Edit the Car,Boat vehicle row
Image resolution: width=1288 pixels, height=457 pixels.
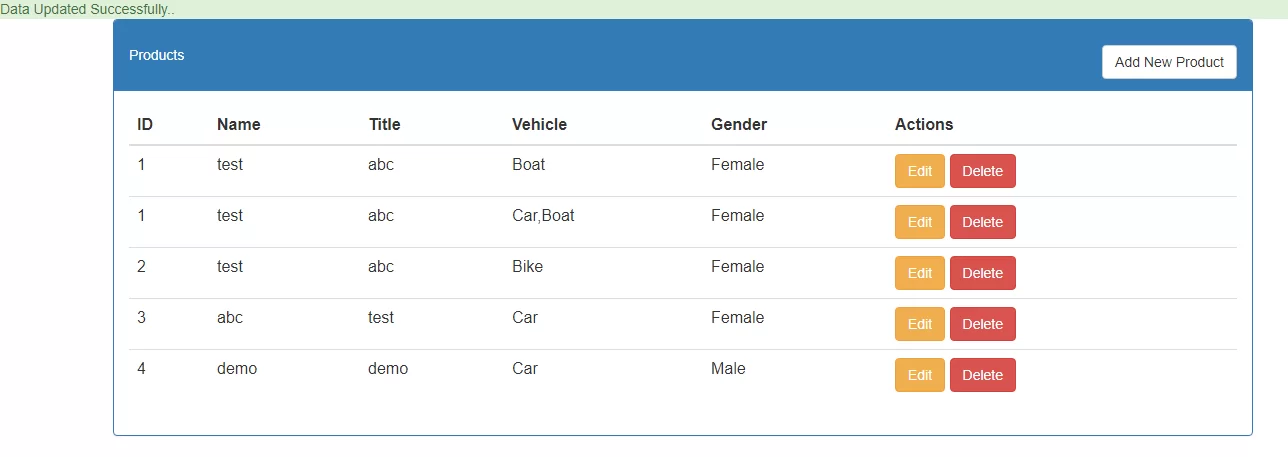pyautogui.click(x=919, y=222)
